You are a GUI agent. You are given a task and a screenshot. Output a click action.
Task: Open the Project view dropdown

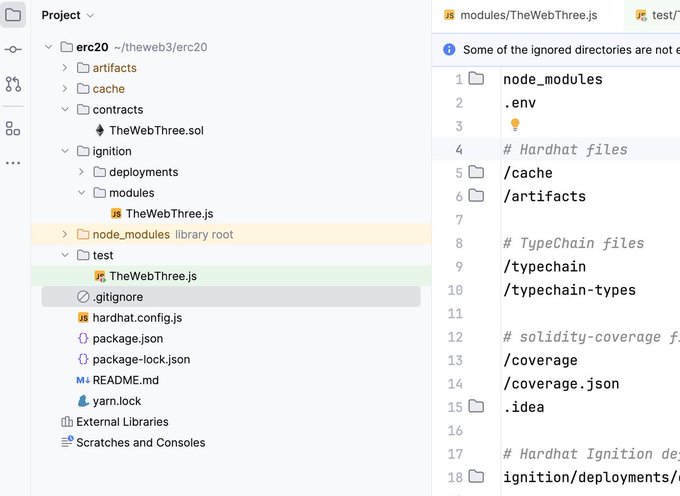(68, 15)
